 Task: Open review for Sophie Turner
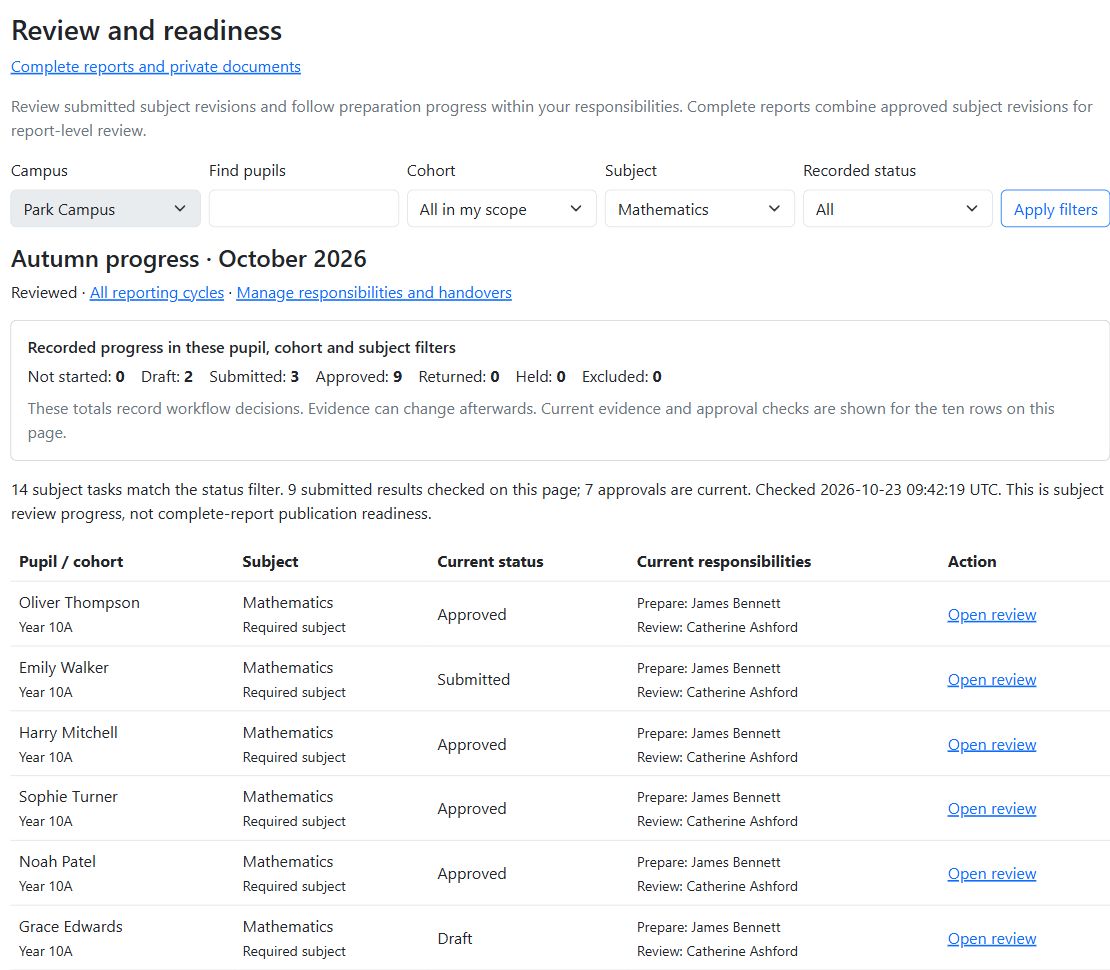point(992,809)
